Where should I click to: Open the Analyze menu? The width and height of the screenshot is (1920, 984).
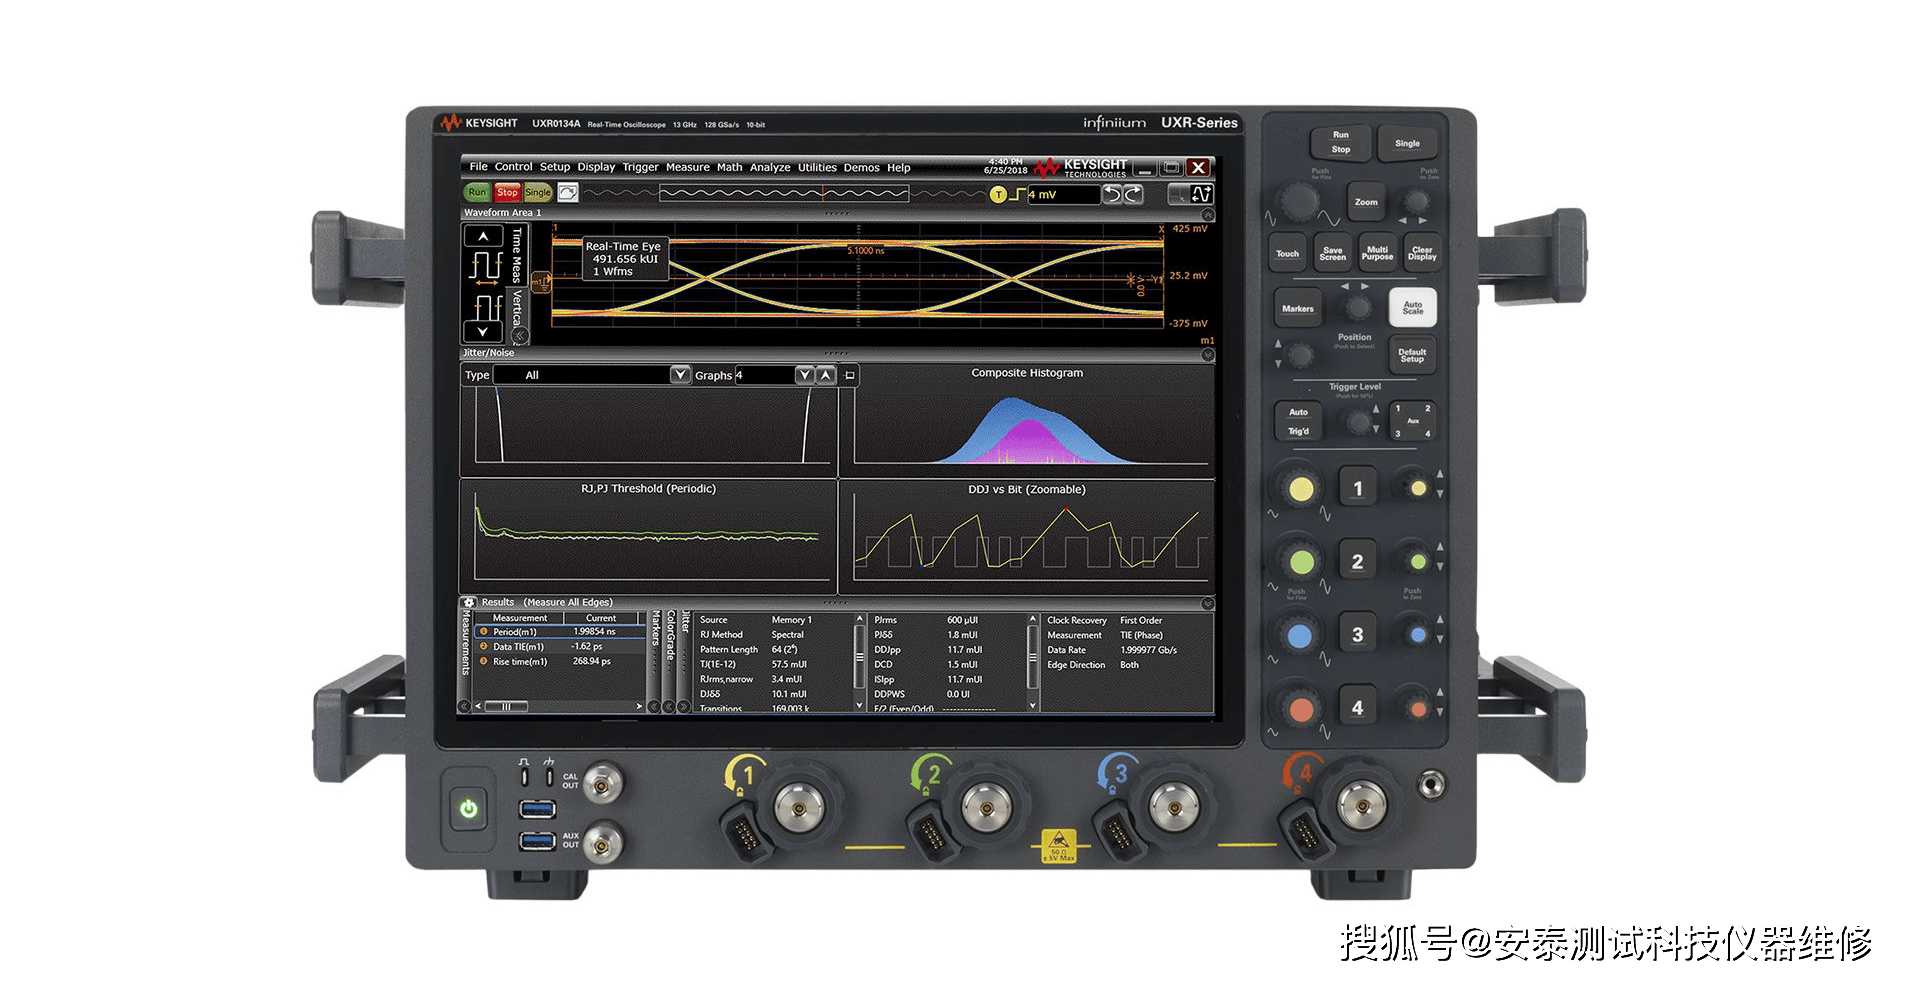(770, 167)
